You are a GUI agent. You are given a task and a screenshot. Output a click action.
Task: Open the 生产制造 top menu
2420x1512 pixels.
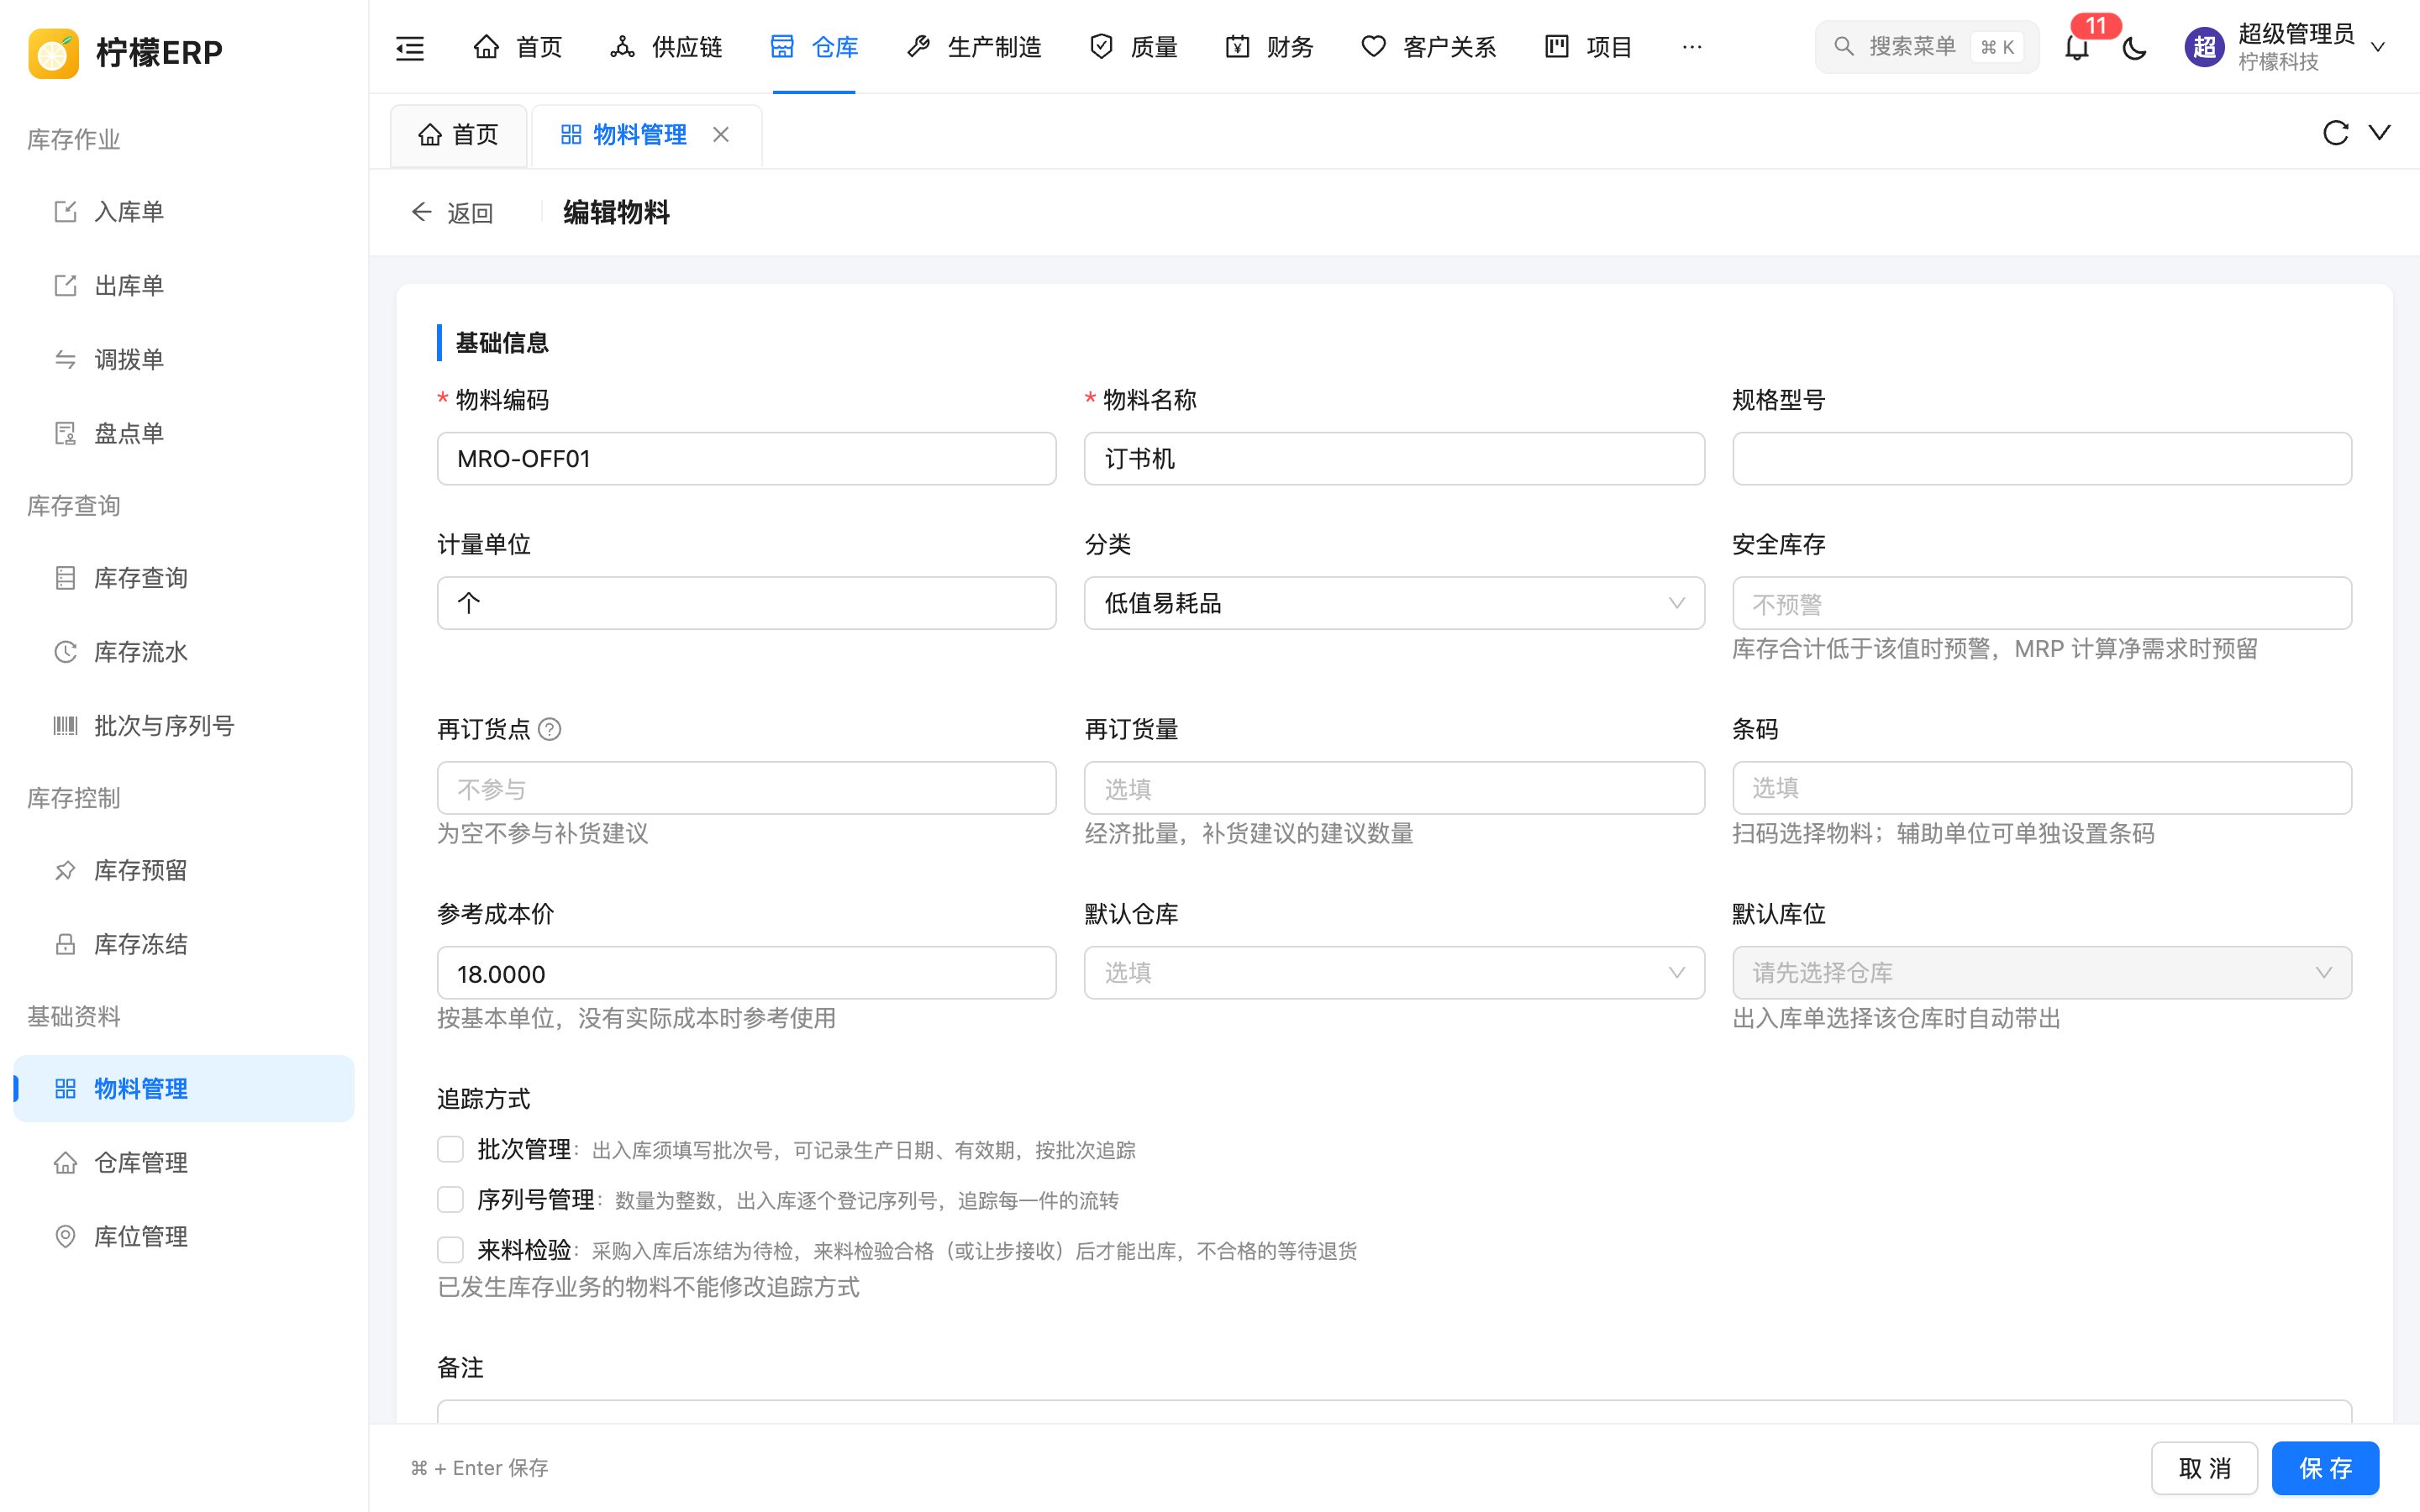click(x=973, y=47)
